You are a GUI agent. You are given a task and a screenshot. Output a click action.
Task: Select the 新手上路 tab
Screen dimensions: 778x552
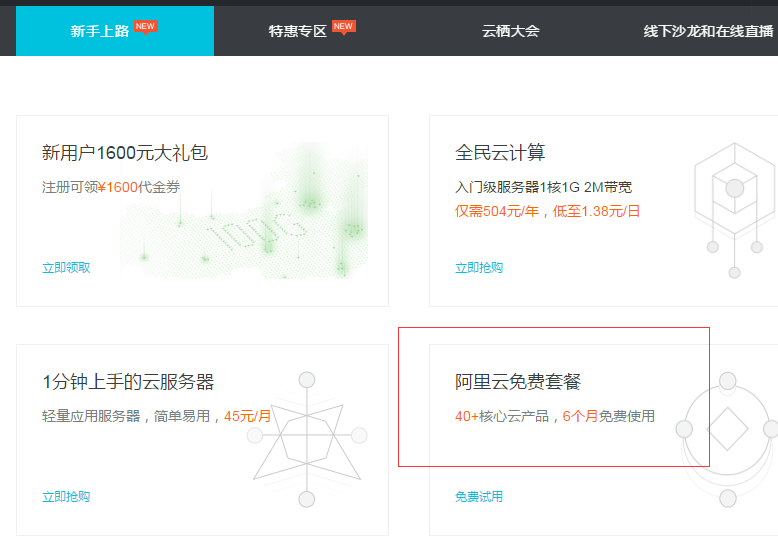[115, 31]
